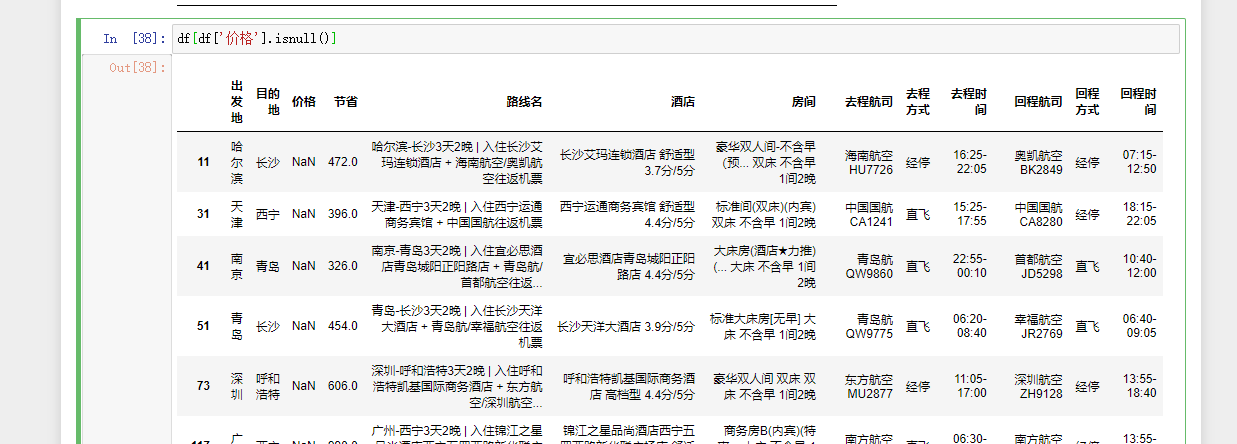Screen dimensions: 1237x444
Task: Click return airline 首都航空 JD5298
Action: coord(1039,266)
